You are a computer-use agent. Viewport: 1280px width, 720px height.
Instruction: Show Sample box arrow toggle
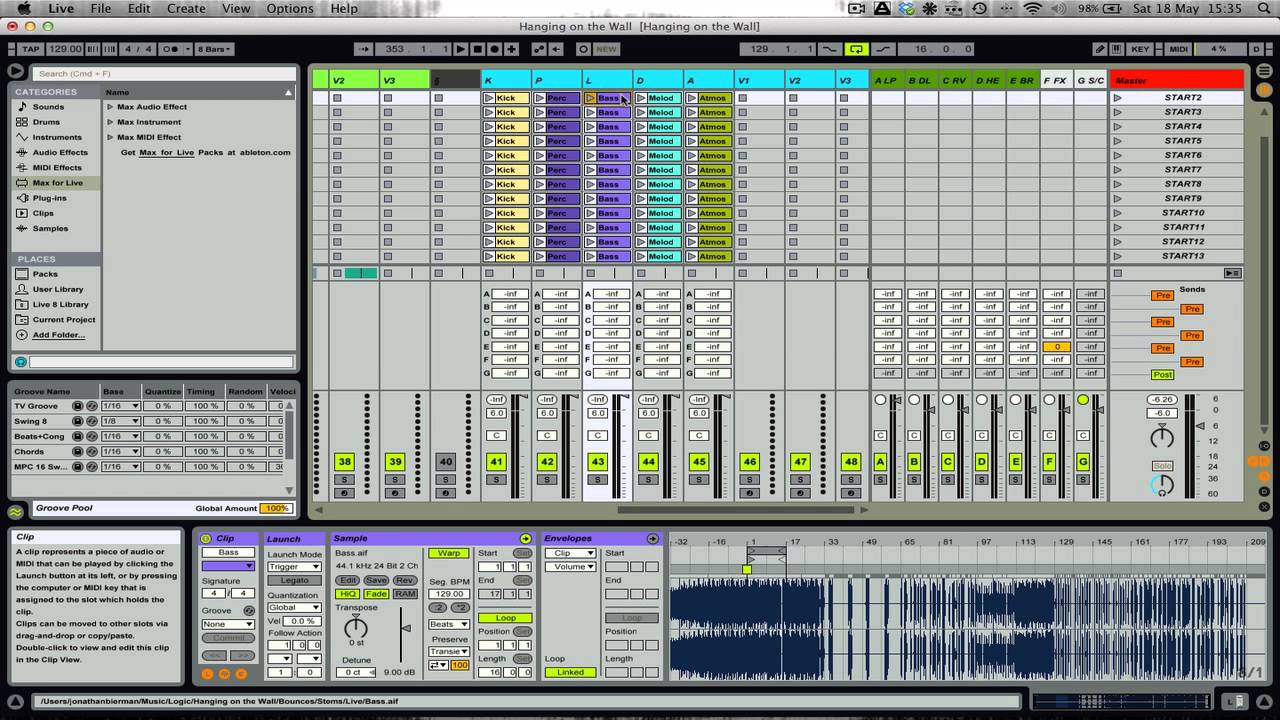click(x=526, y=539)
